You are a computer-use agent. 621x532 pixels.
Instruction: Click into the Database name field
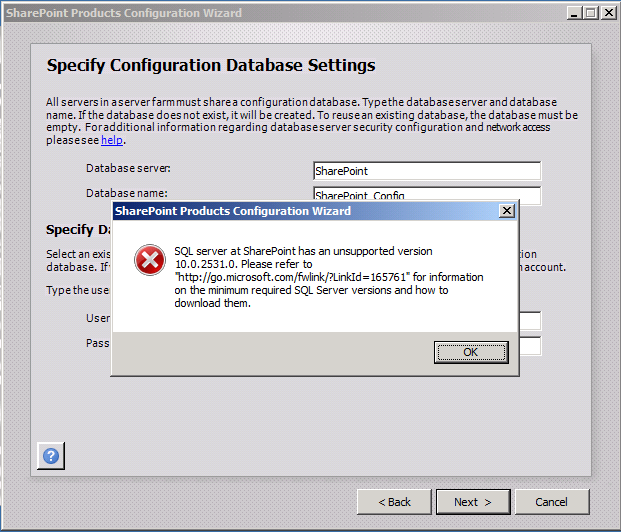pyautogui.click(x=426, y=193)
